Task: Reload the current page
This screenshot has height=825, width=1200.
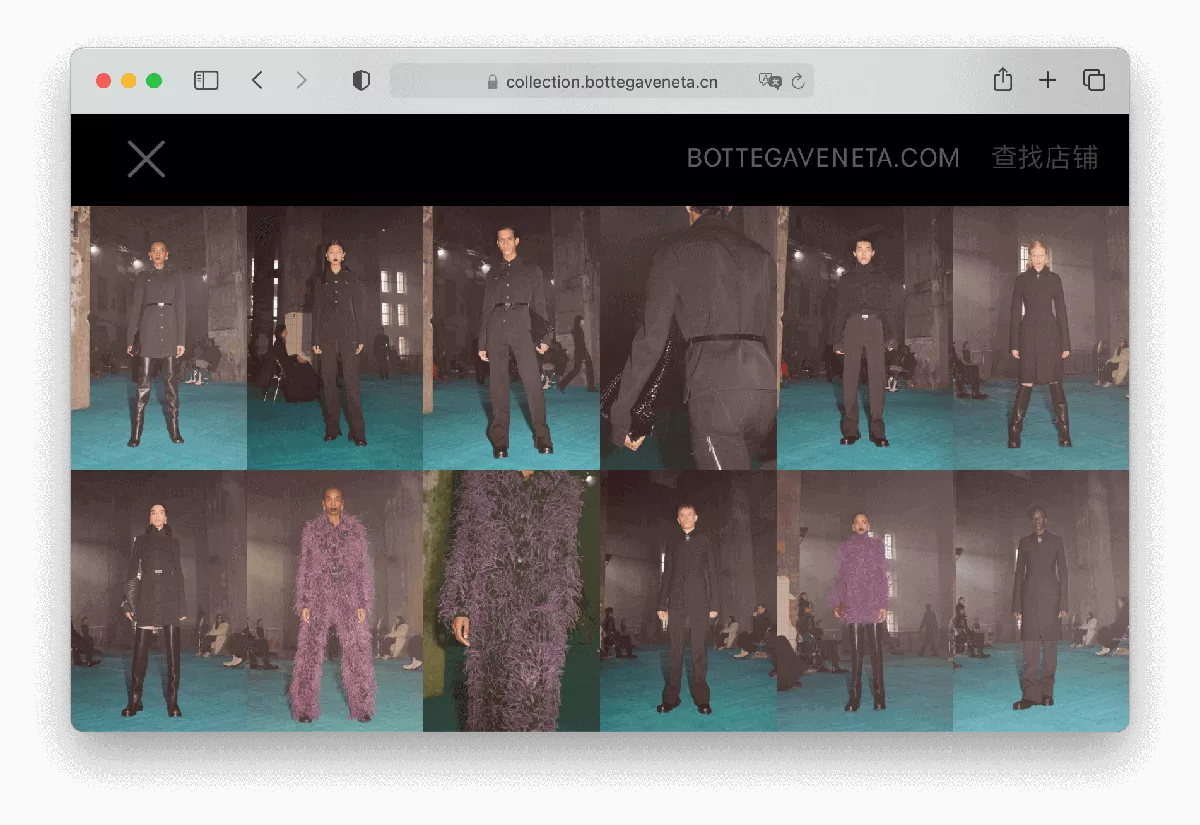Action: point(798,82)
